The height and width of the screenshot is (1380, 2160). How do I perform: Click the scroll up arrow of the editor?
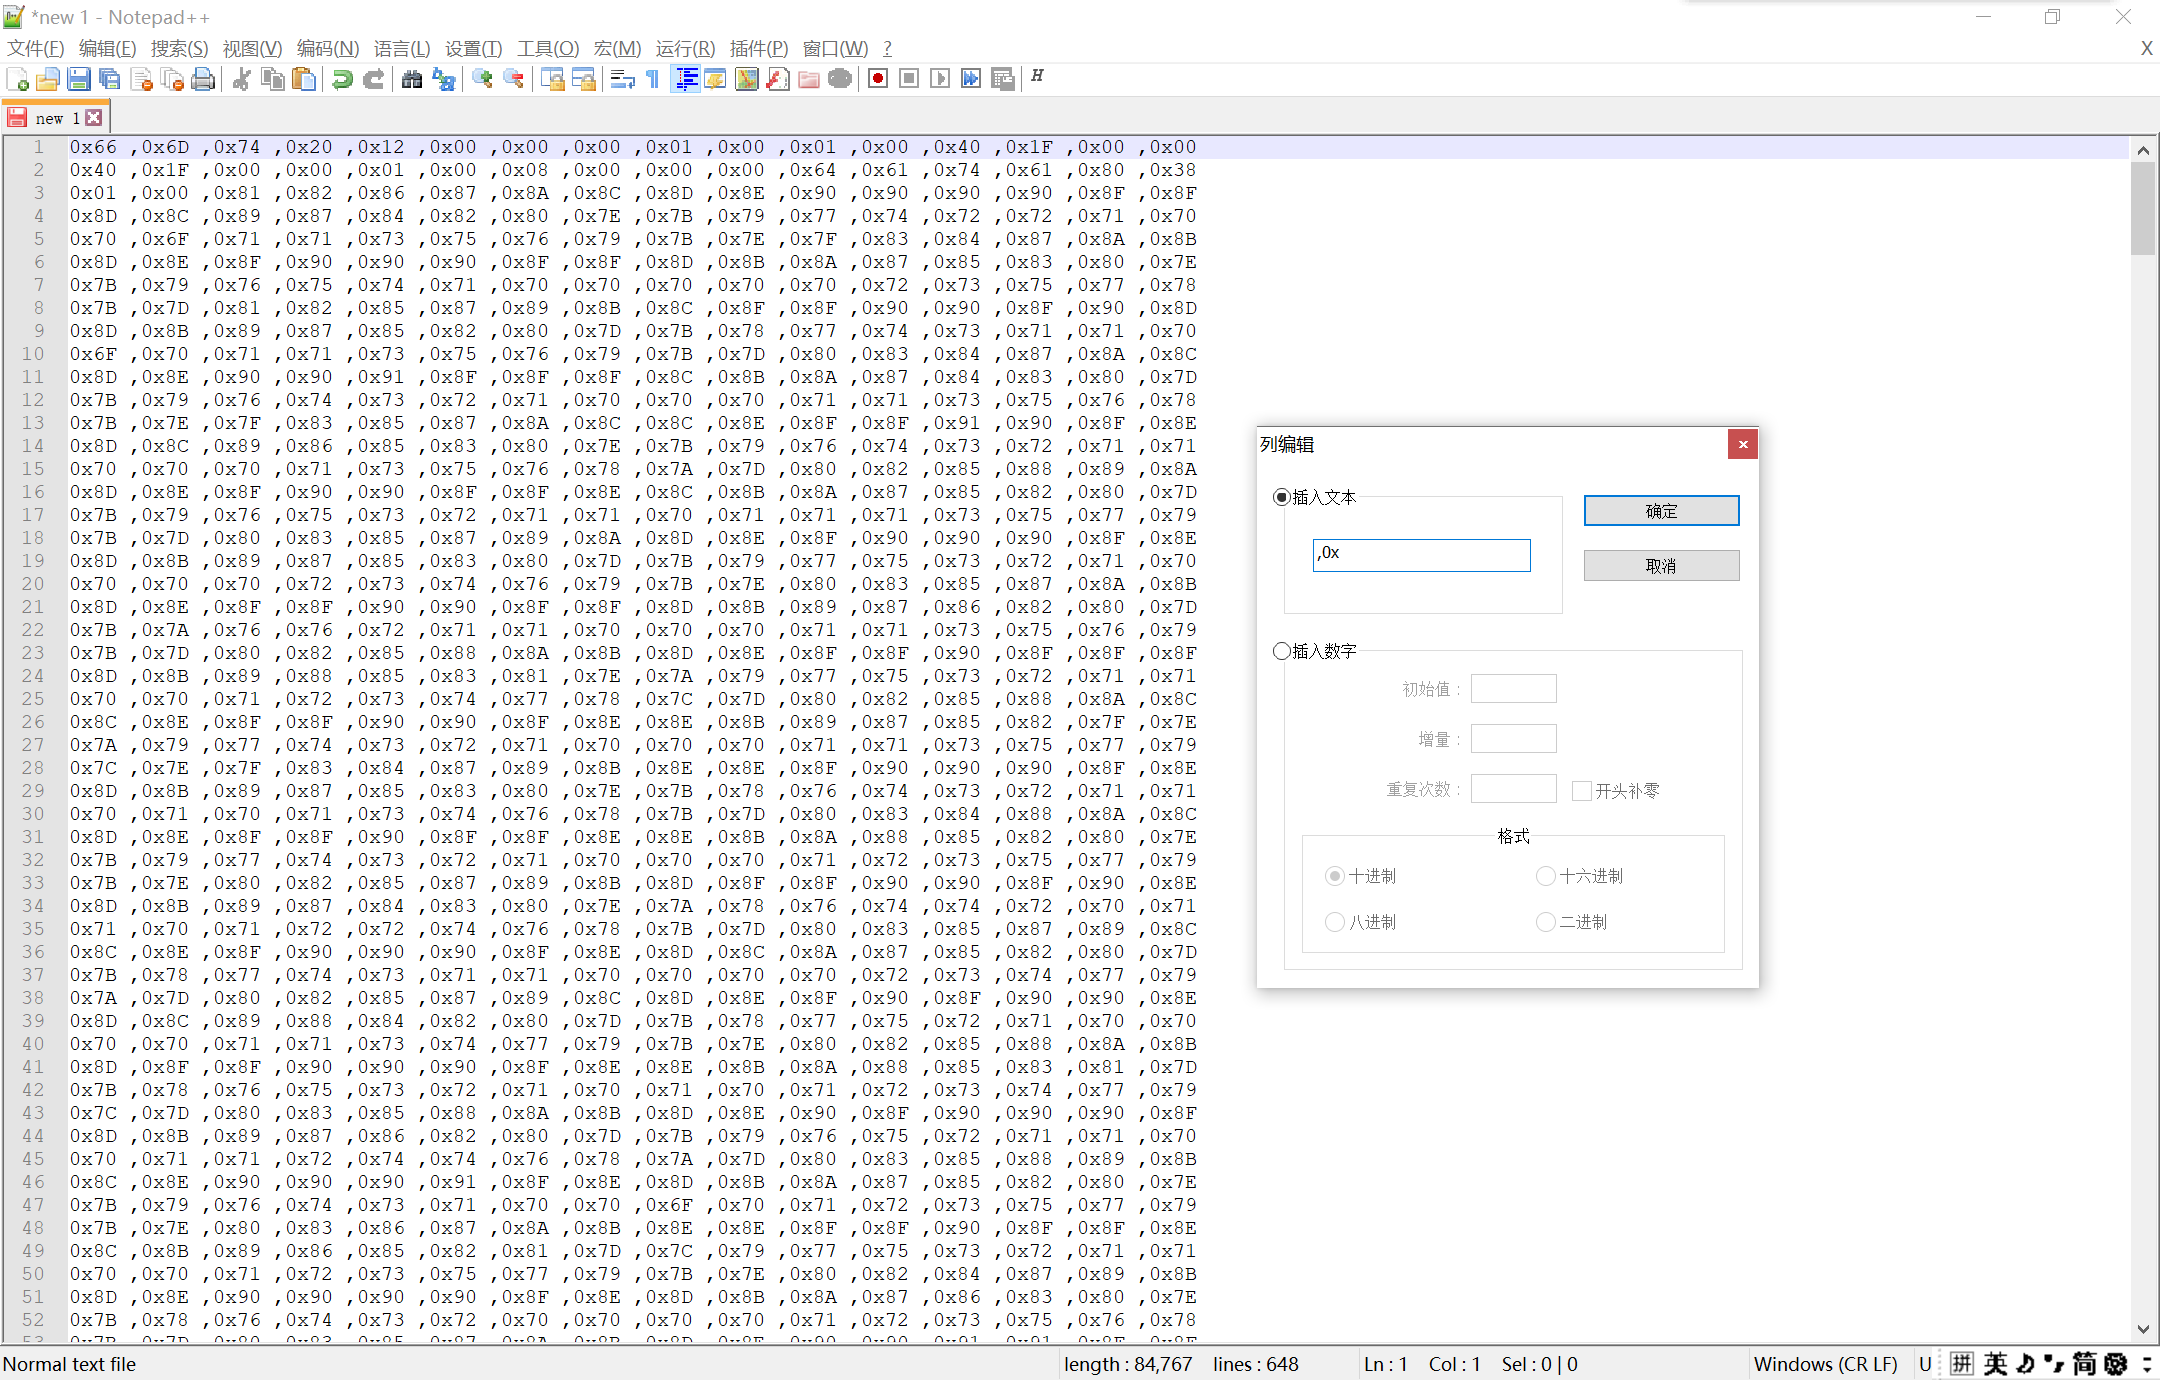click(2142, 150)
